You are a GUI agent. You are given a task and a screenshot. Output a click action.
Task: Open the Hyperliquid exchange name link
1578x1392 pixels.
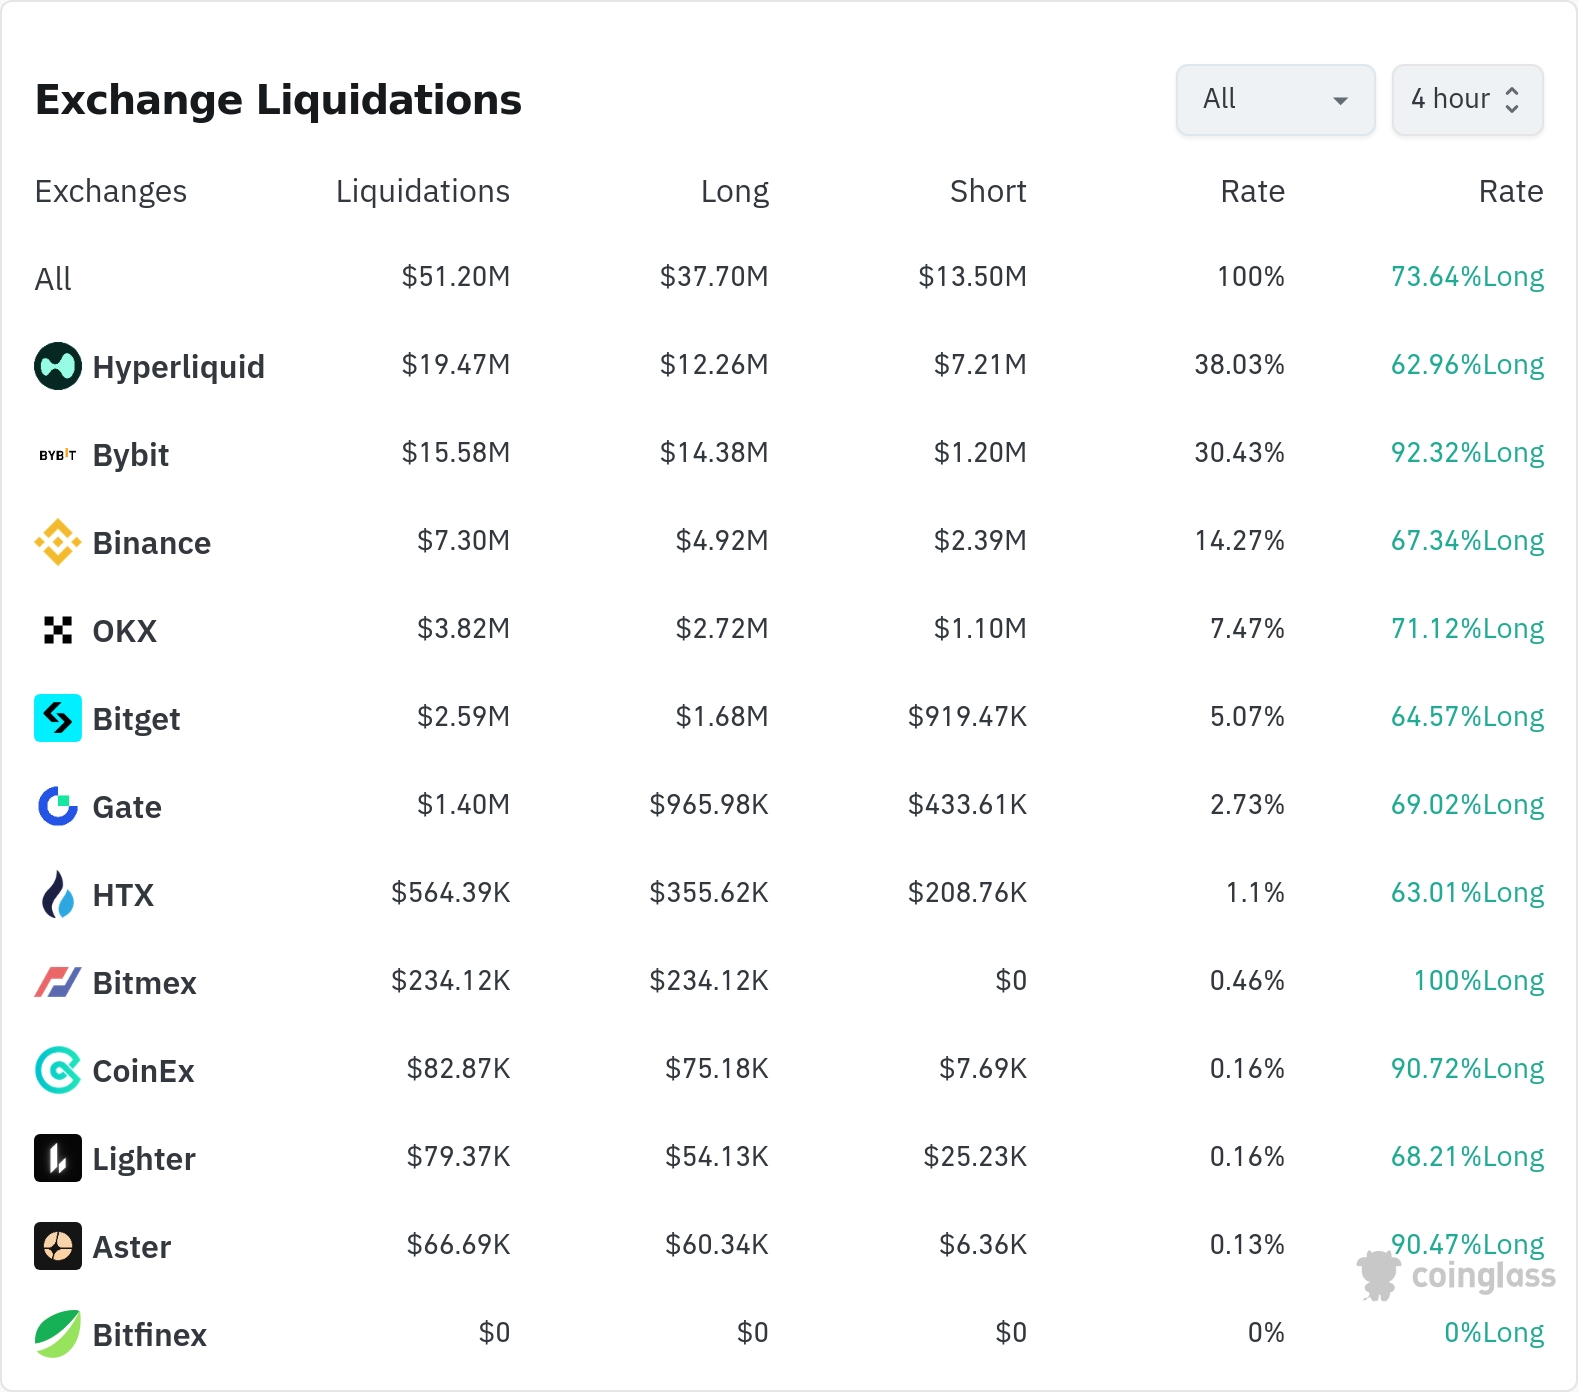[178, 367]
